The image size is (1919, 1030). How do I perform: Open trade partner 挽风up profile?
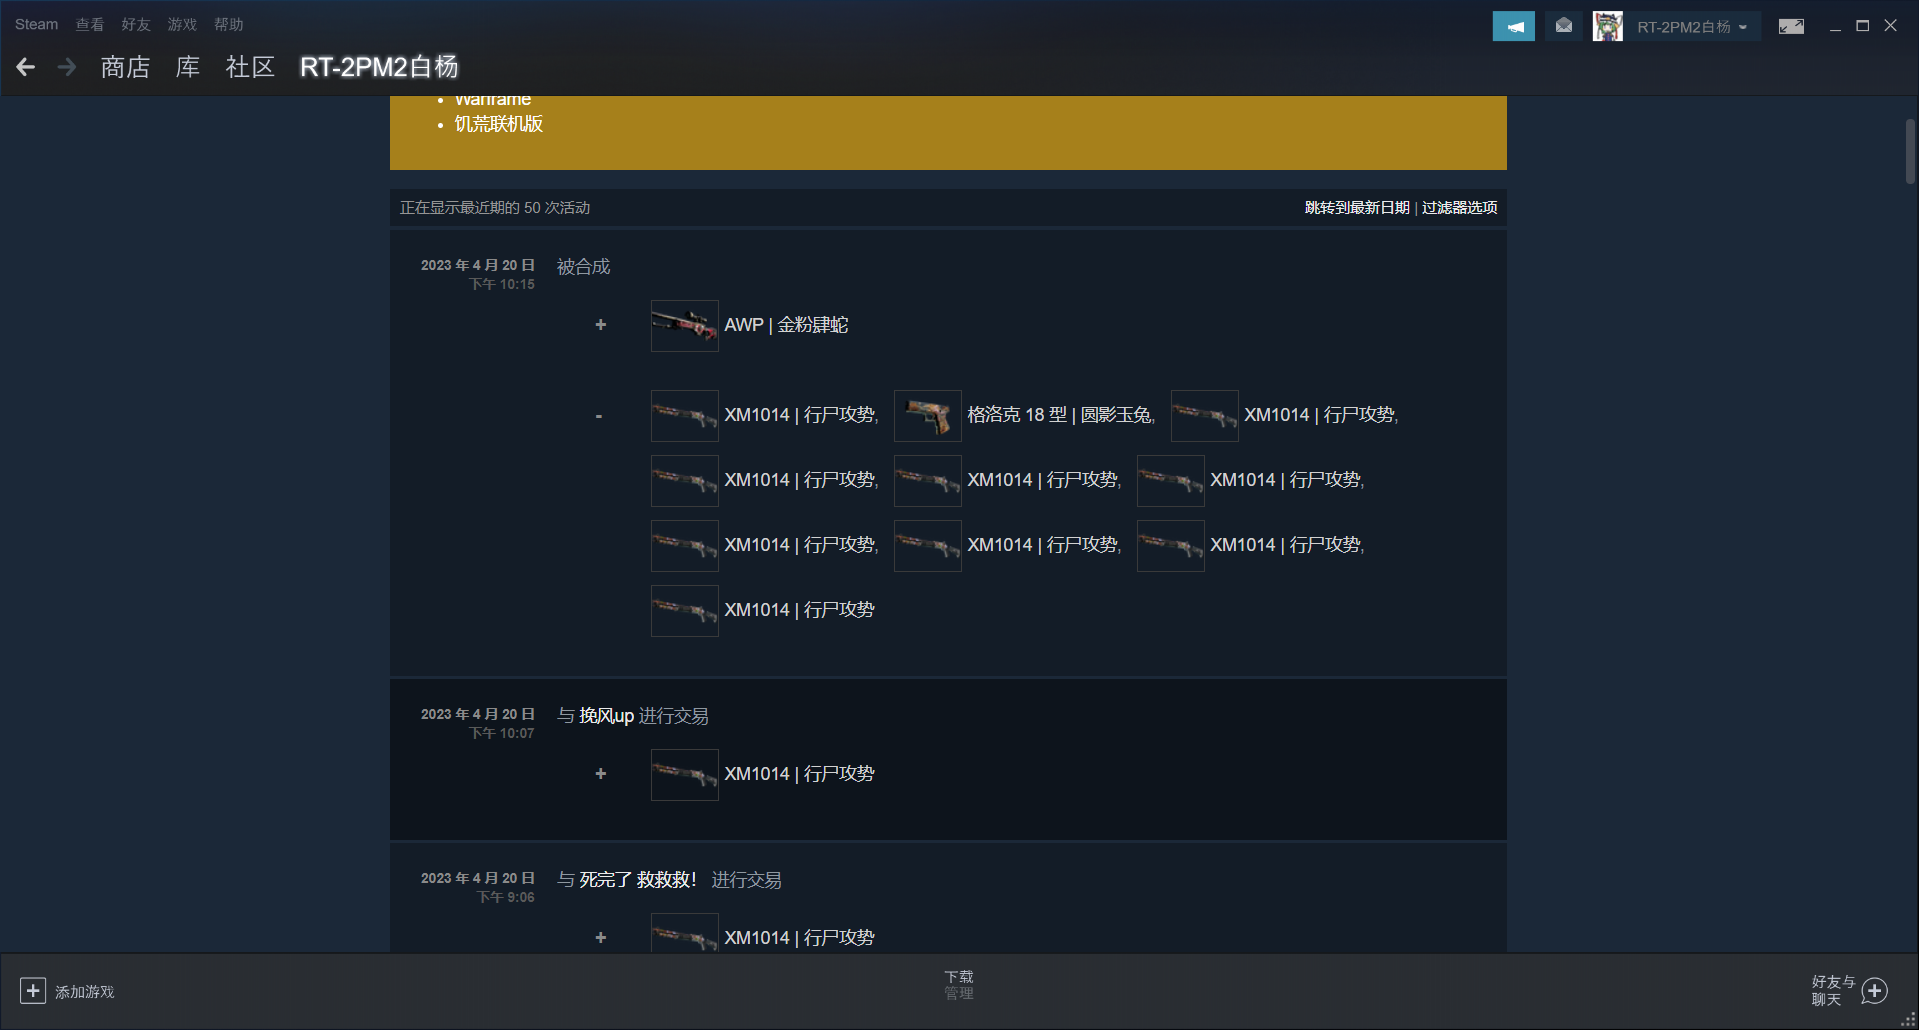pos(606,716)
